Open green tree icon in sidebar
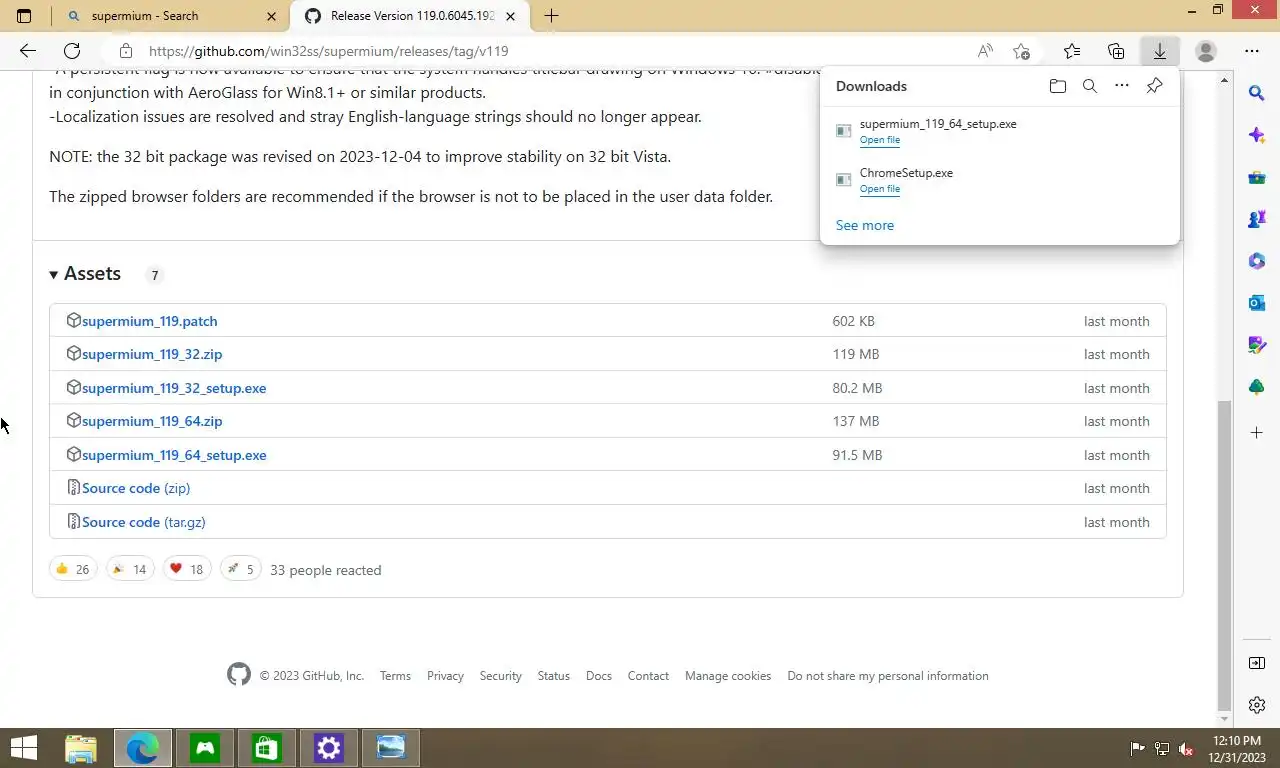The width and height of the screenshot is (1280, 768). 1257,387
